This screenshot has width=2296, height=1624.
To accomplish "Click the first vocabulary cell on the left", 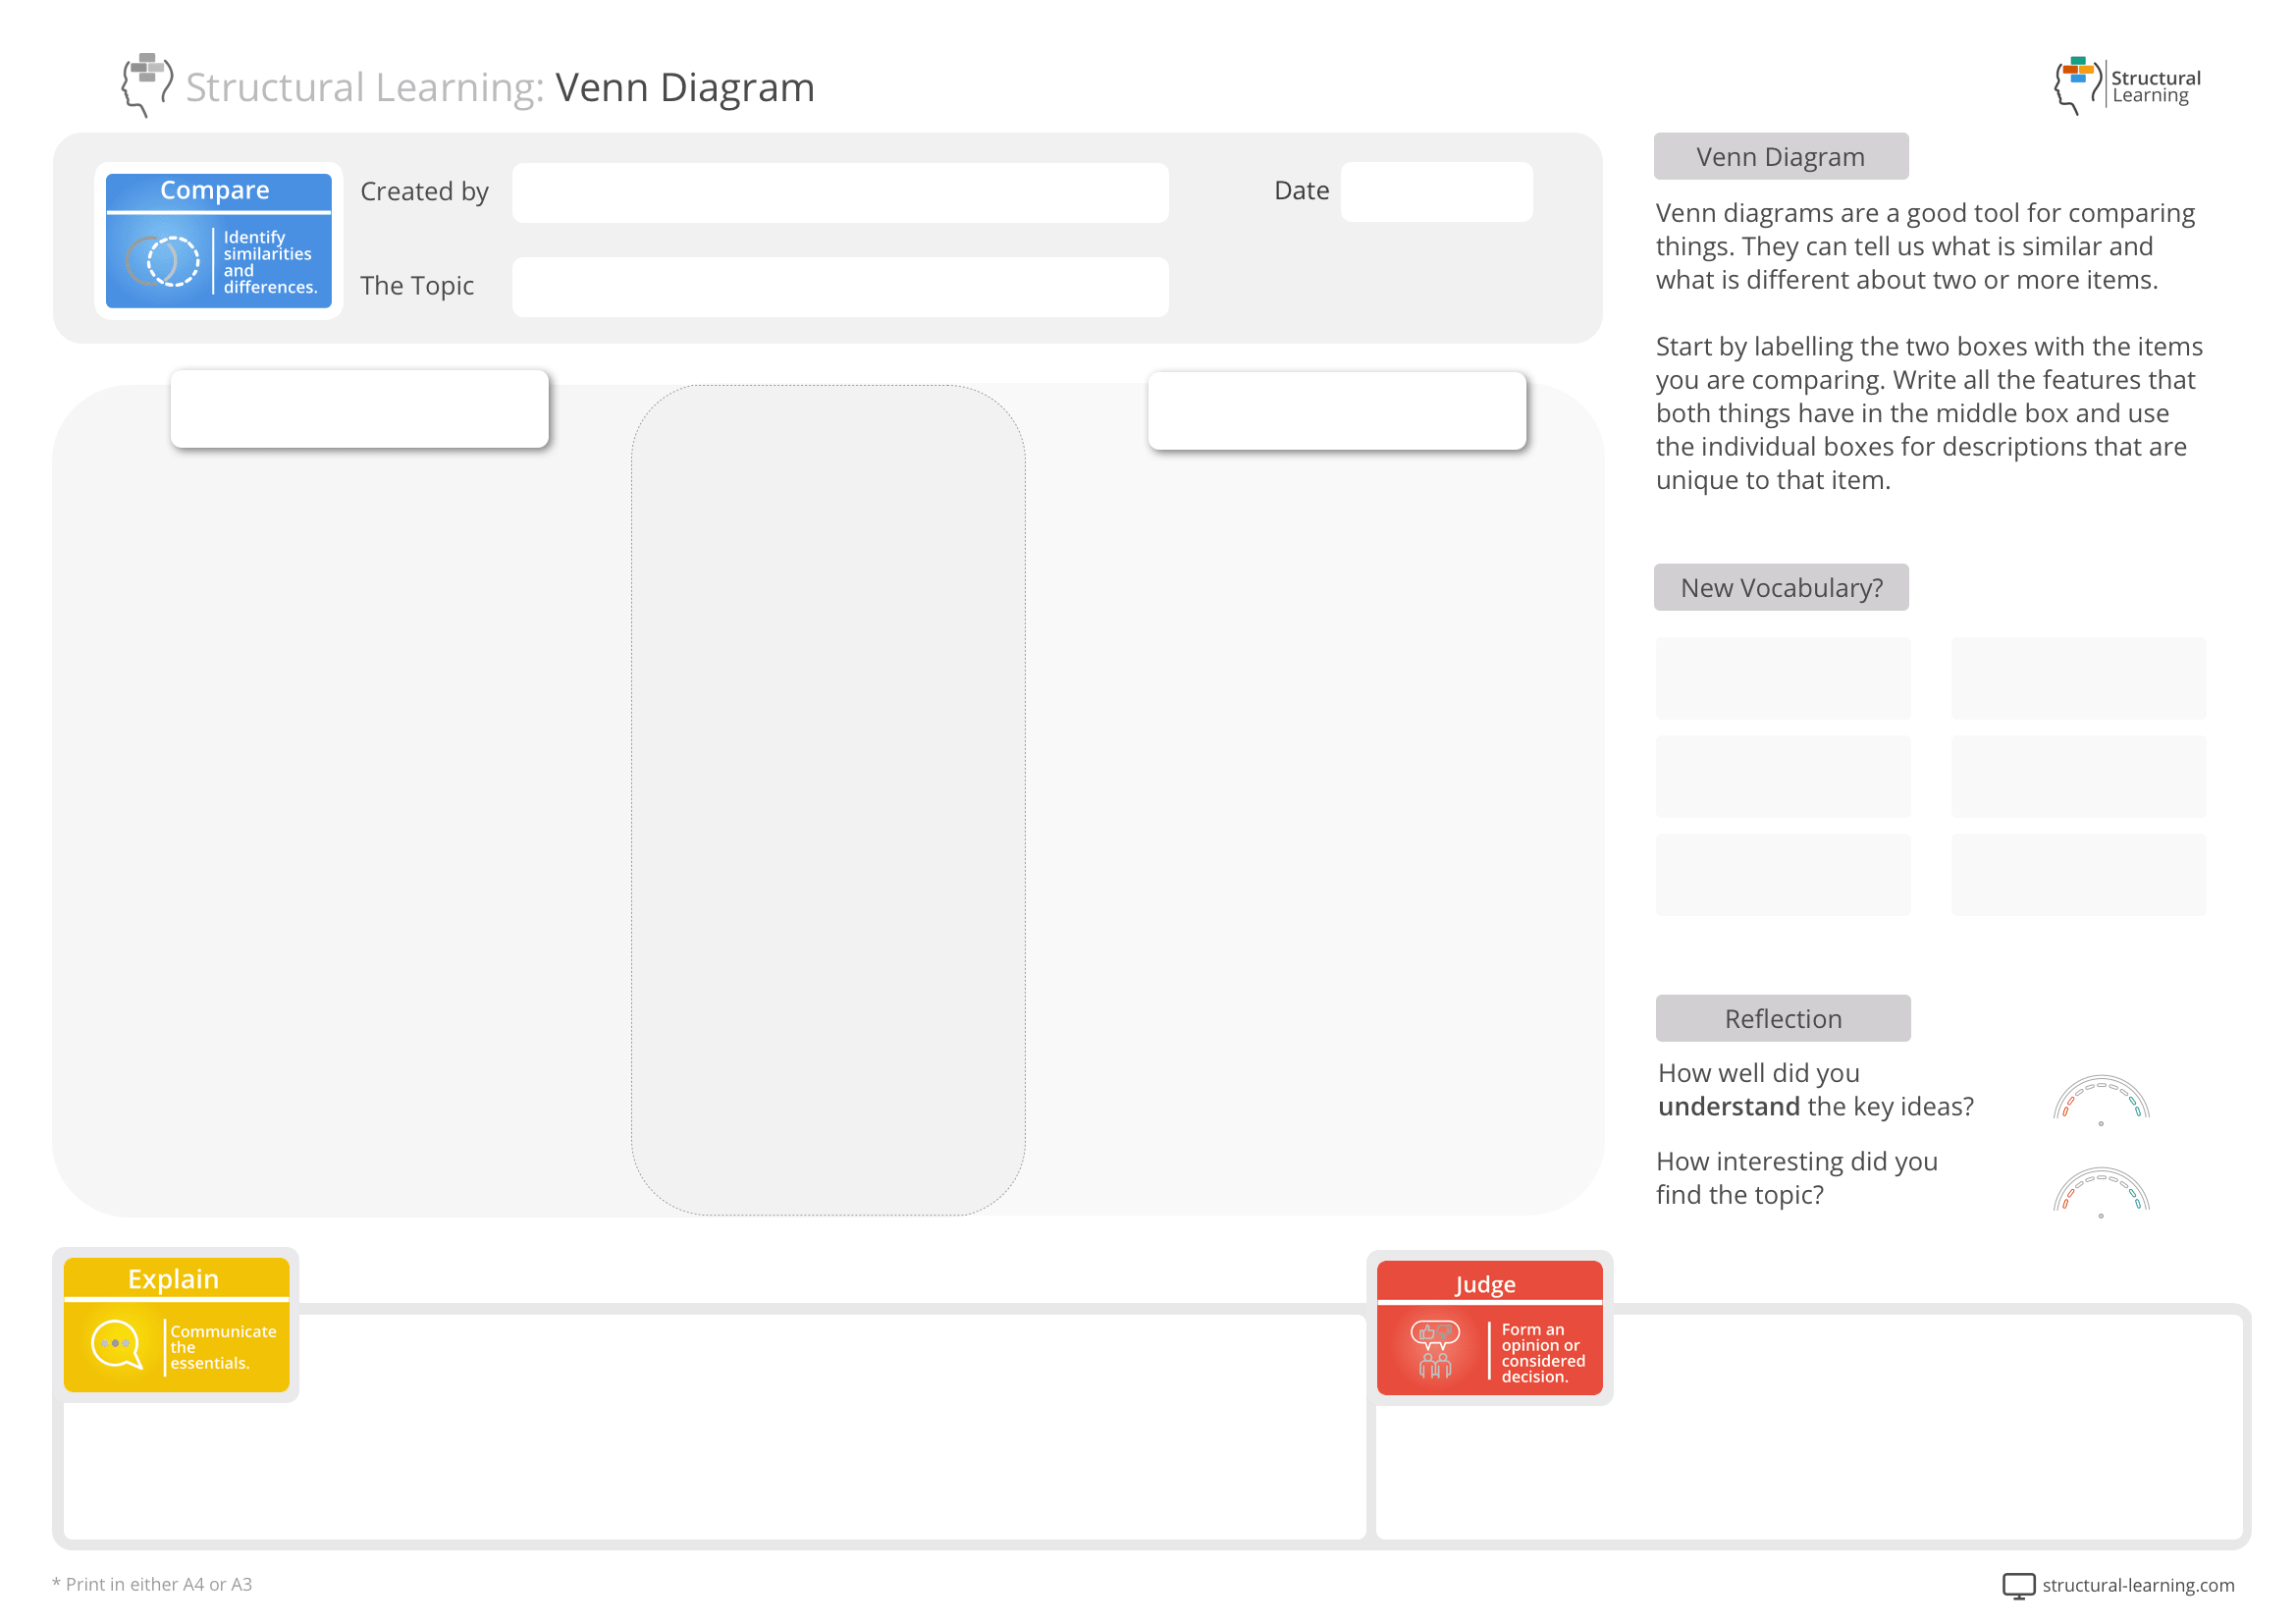I will [1783, 678].
